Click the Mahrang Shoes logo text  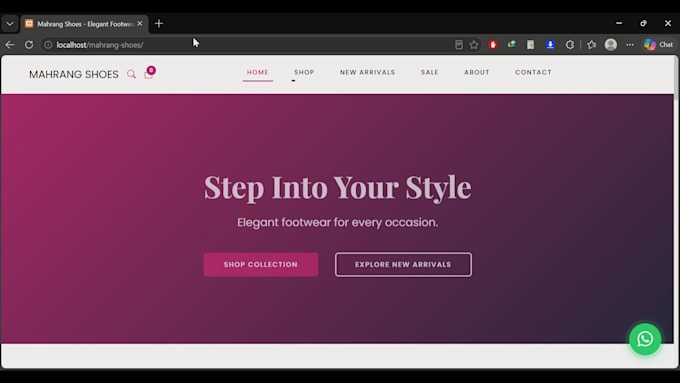click(x=74, y=74)
